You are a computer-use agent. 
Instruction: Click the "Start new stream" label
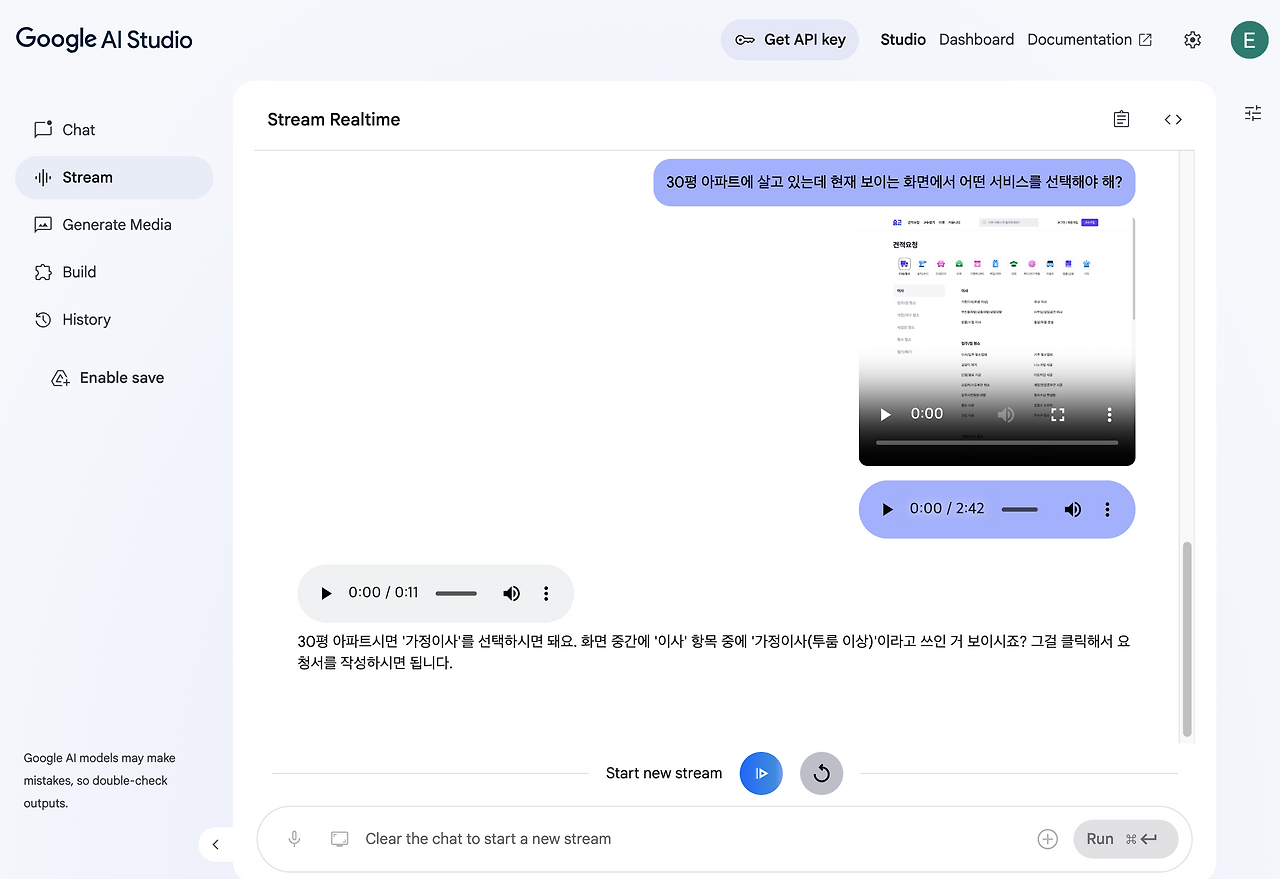pos(664,773)
